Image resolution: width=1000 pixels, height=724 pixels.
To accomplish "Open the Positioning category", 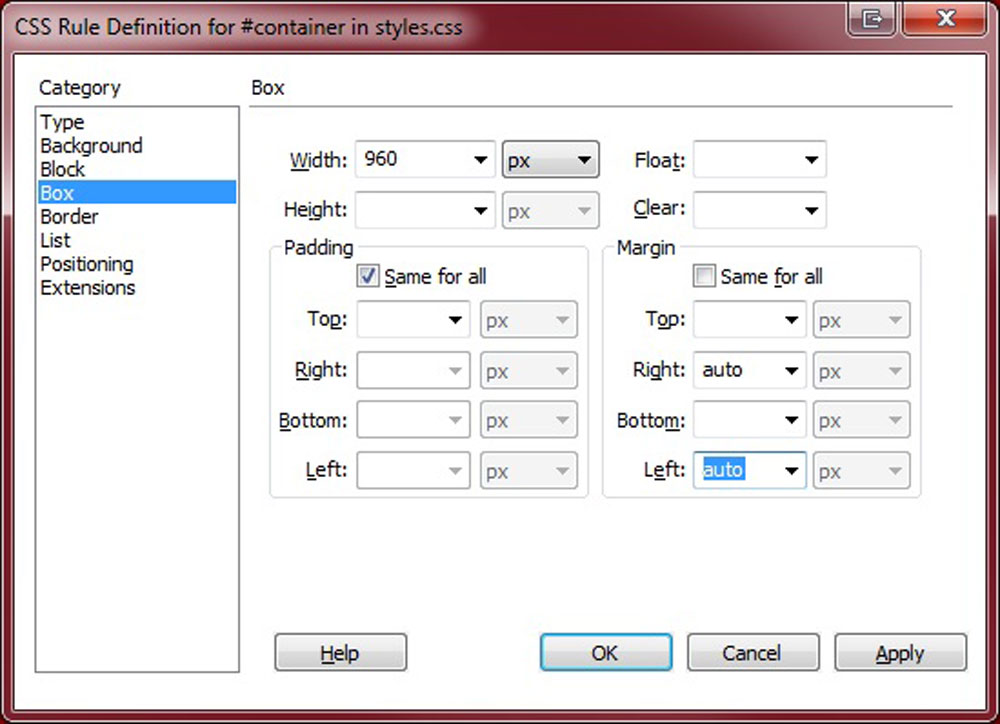I will tap(87, 264).
